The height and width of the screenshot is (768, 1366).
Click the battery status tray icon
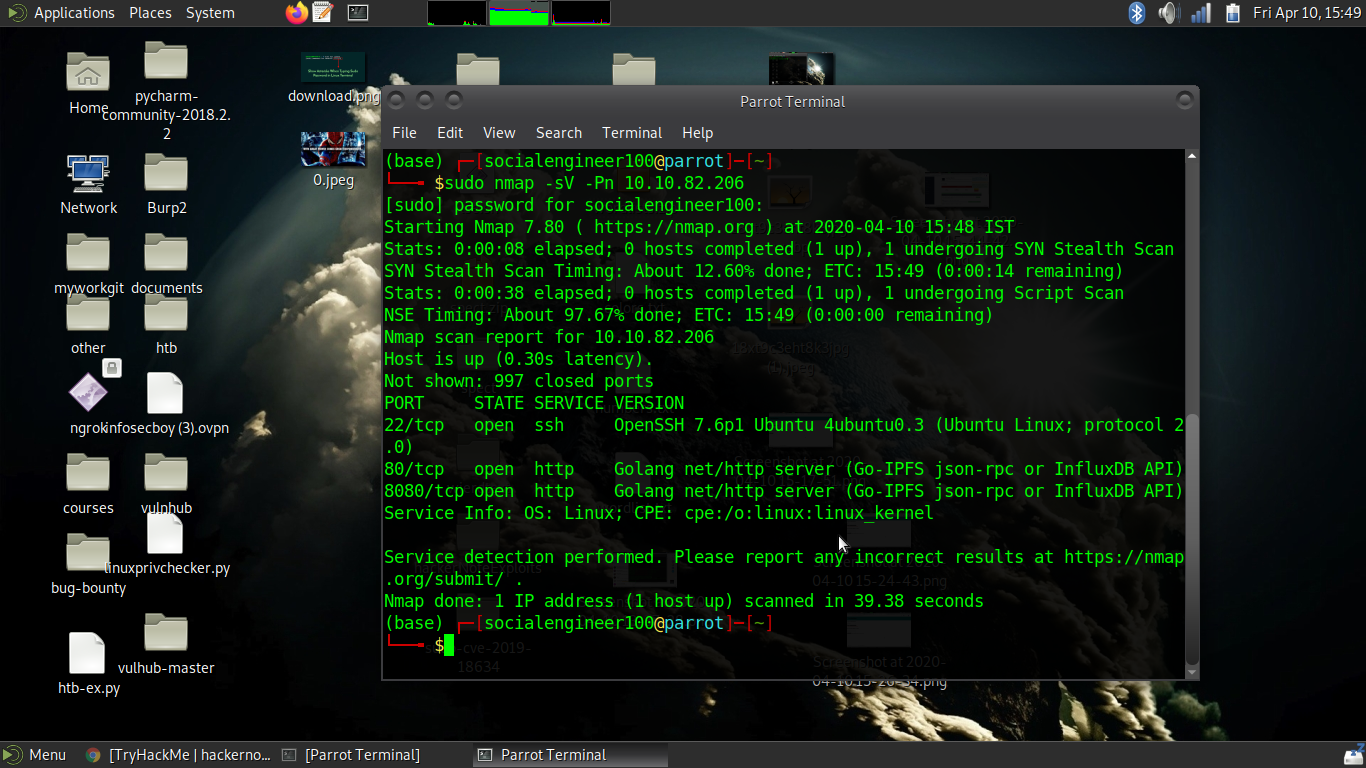1233,13
